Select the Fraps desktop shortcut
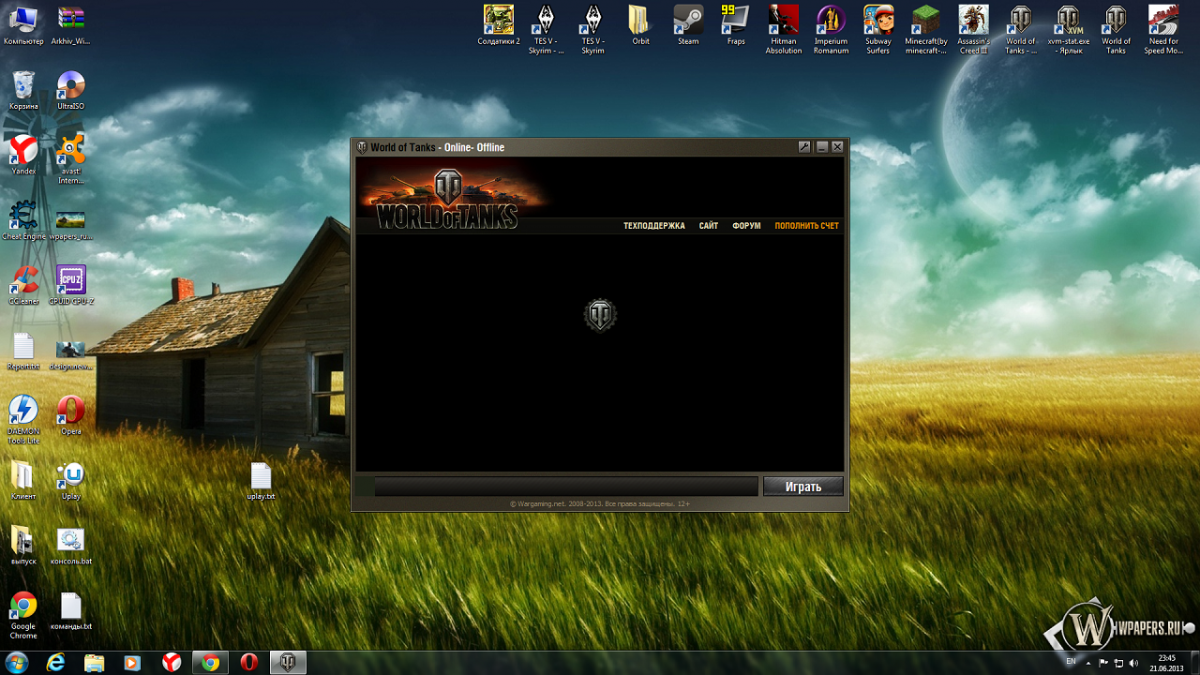Image resolution: width=1200 pixels, height=675 pixels. (x=735, y=25)
